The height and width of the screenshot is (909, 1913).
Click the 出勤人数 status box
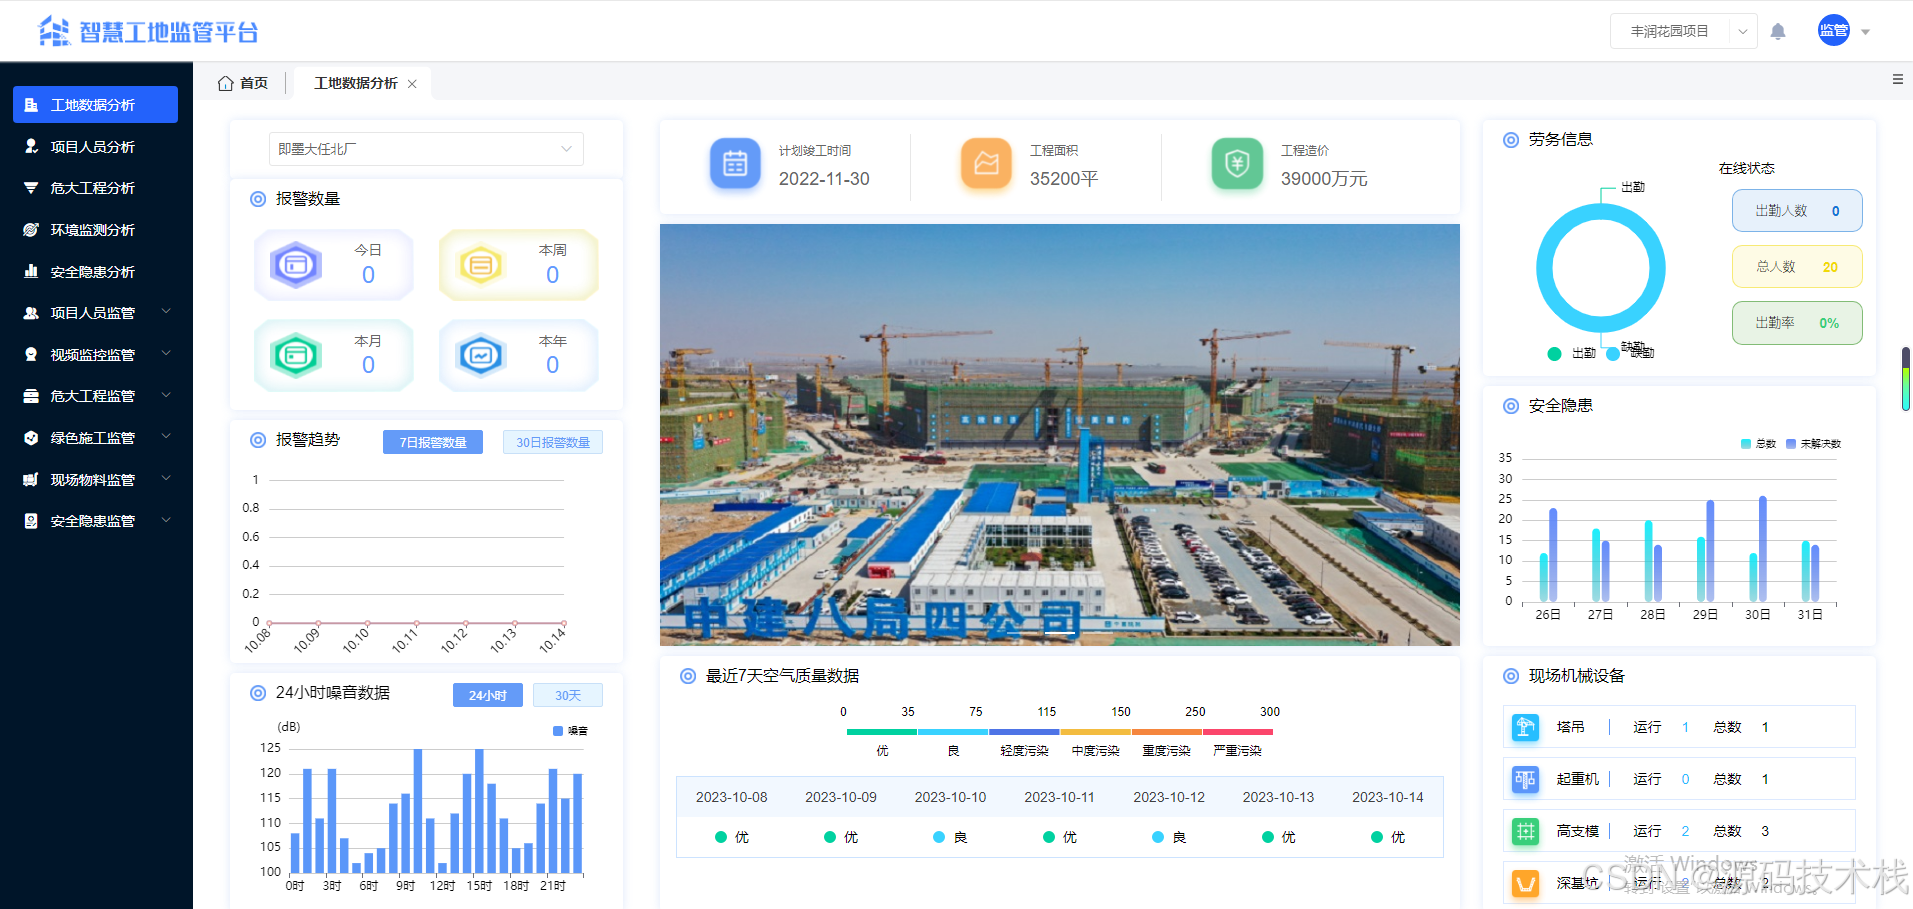[1797, 211]
